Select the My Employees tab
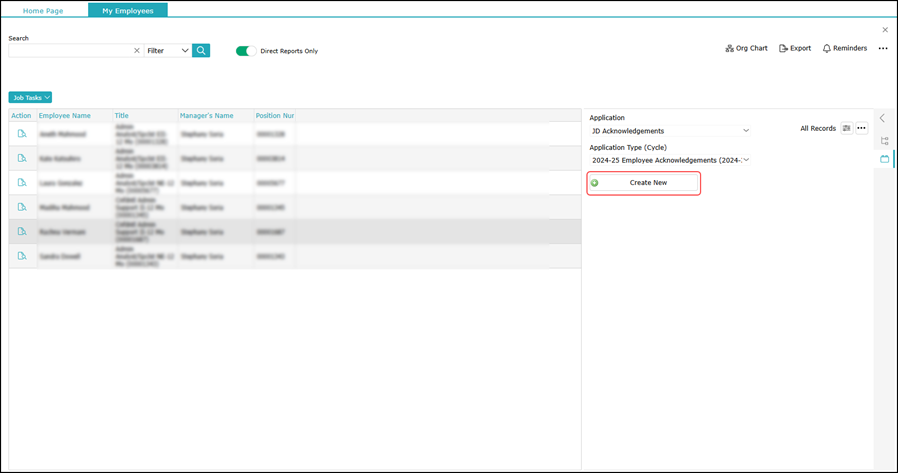 (x=128, y=10)
